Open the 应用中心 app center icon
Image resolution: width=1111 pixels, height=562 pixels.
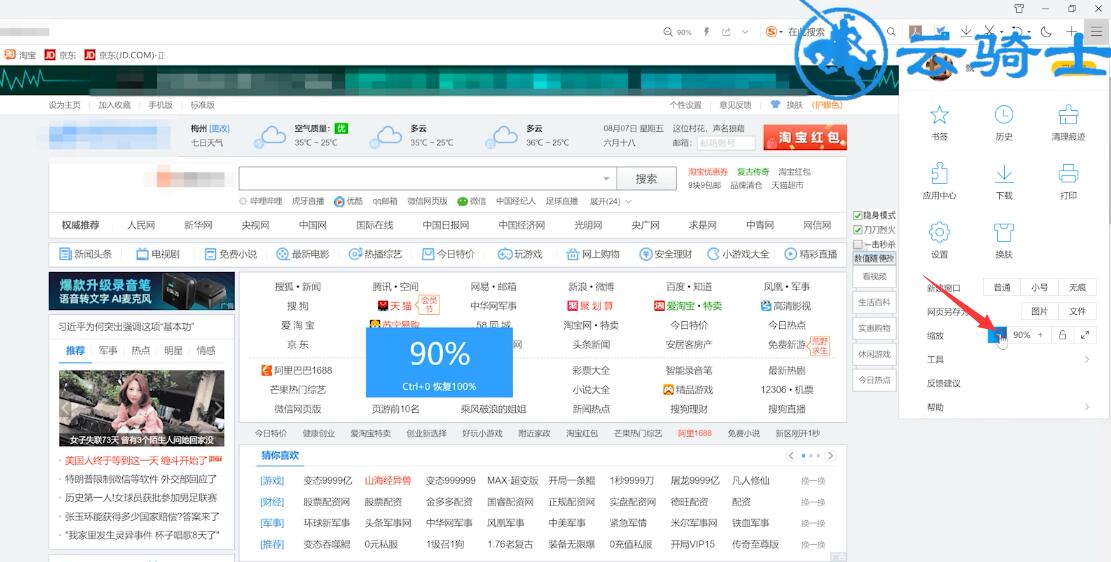point(939,173)
